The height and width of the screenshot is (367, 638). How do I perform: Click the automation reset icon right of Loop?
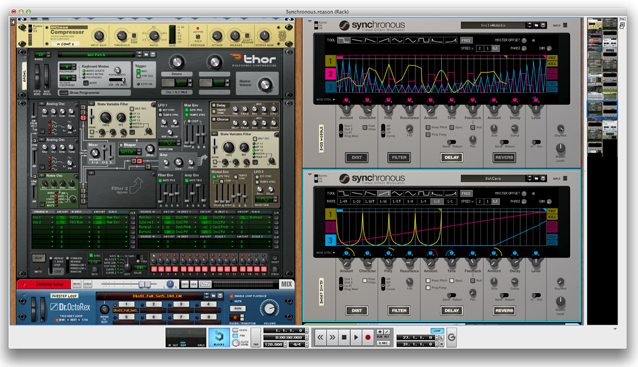pos(451,337)
